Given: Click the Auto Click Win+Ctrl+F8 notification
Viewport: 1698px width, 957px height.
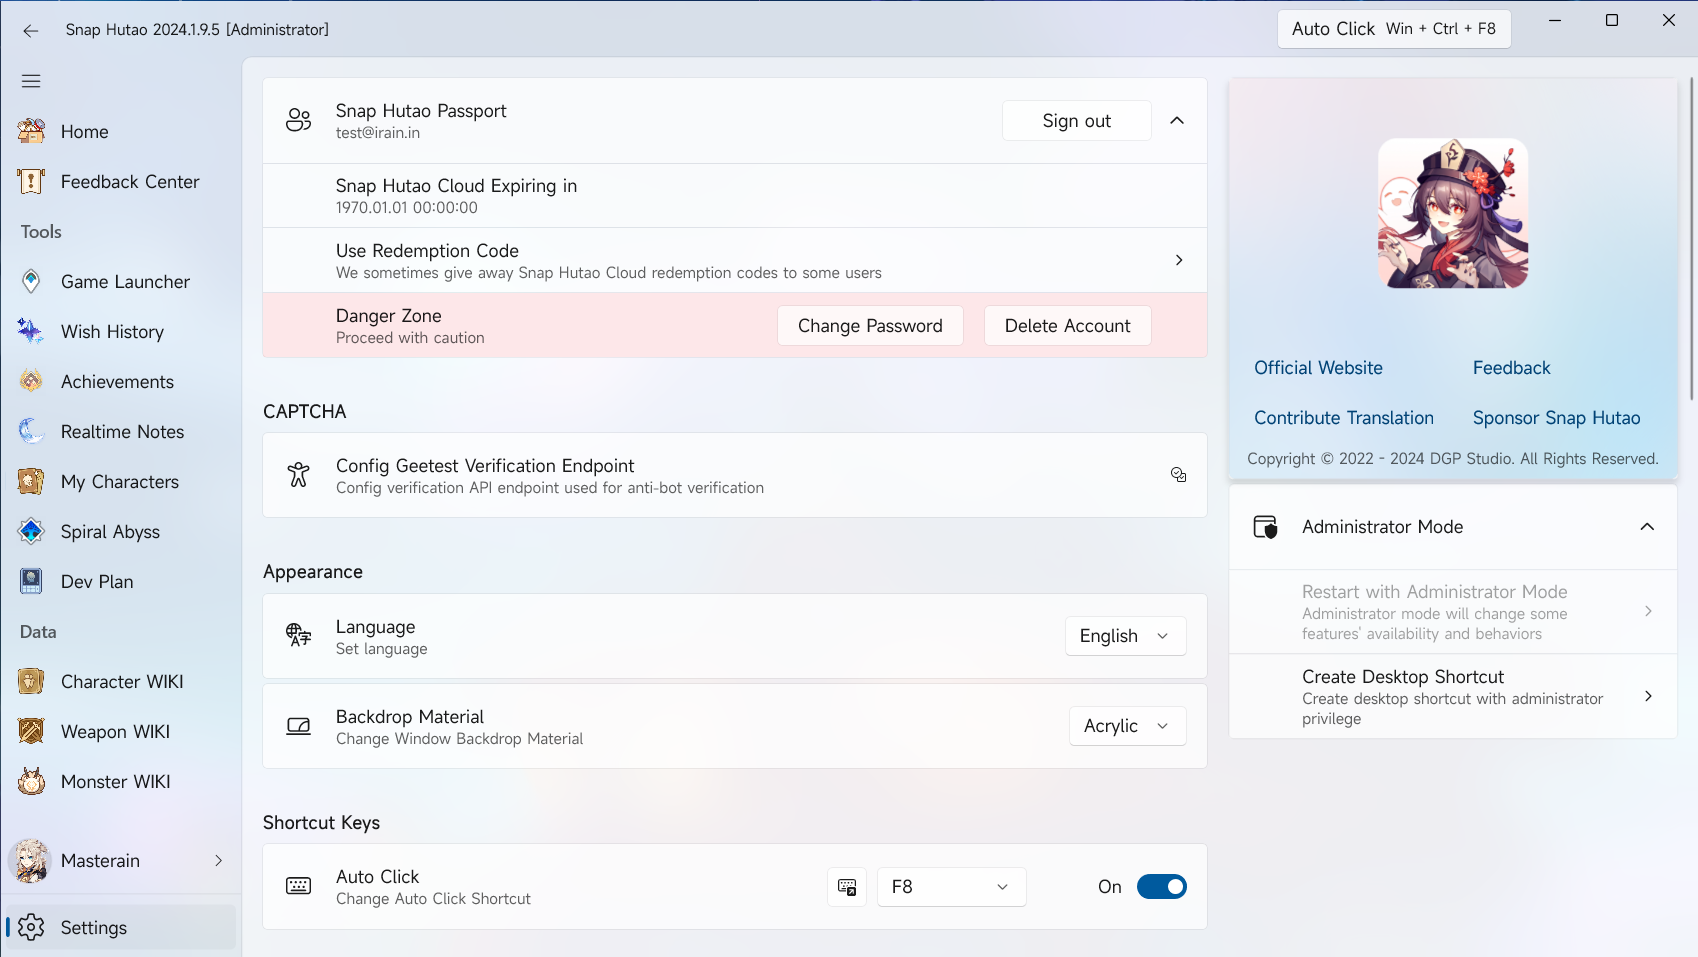Looking at the screenshot, I should (1394, 29).
